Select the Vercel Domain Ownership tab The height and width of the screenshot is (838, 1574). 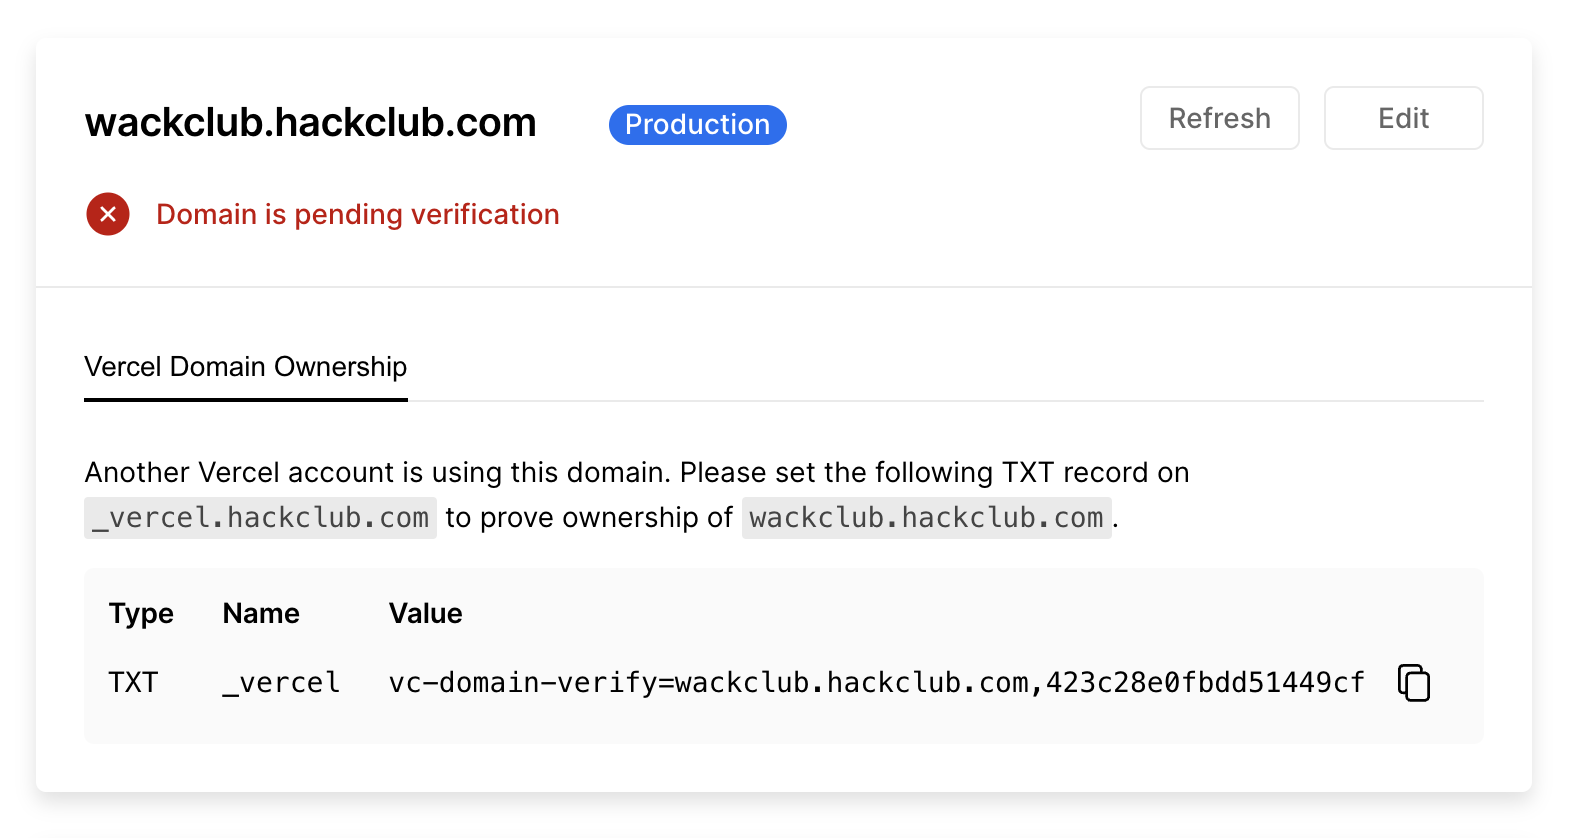(x=246, y=367)
